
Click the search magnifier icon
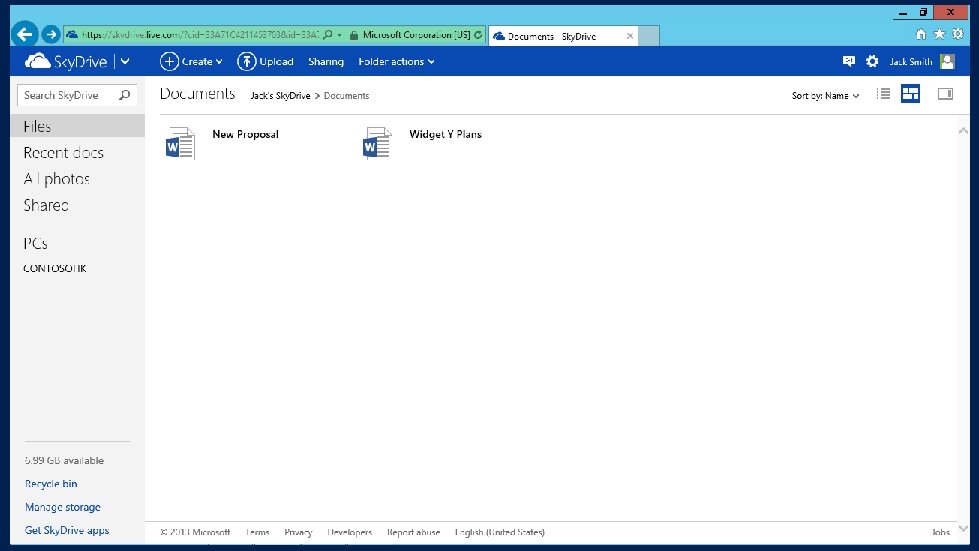click(x=125, y=95)
